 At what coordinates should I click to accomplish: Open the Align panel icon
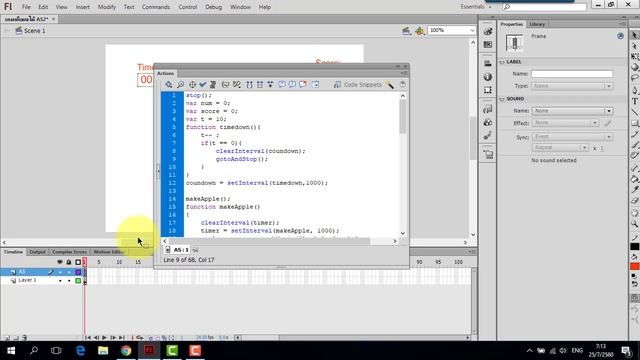click(488, 63)
